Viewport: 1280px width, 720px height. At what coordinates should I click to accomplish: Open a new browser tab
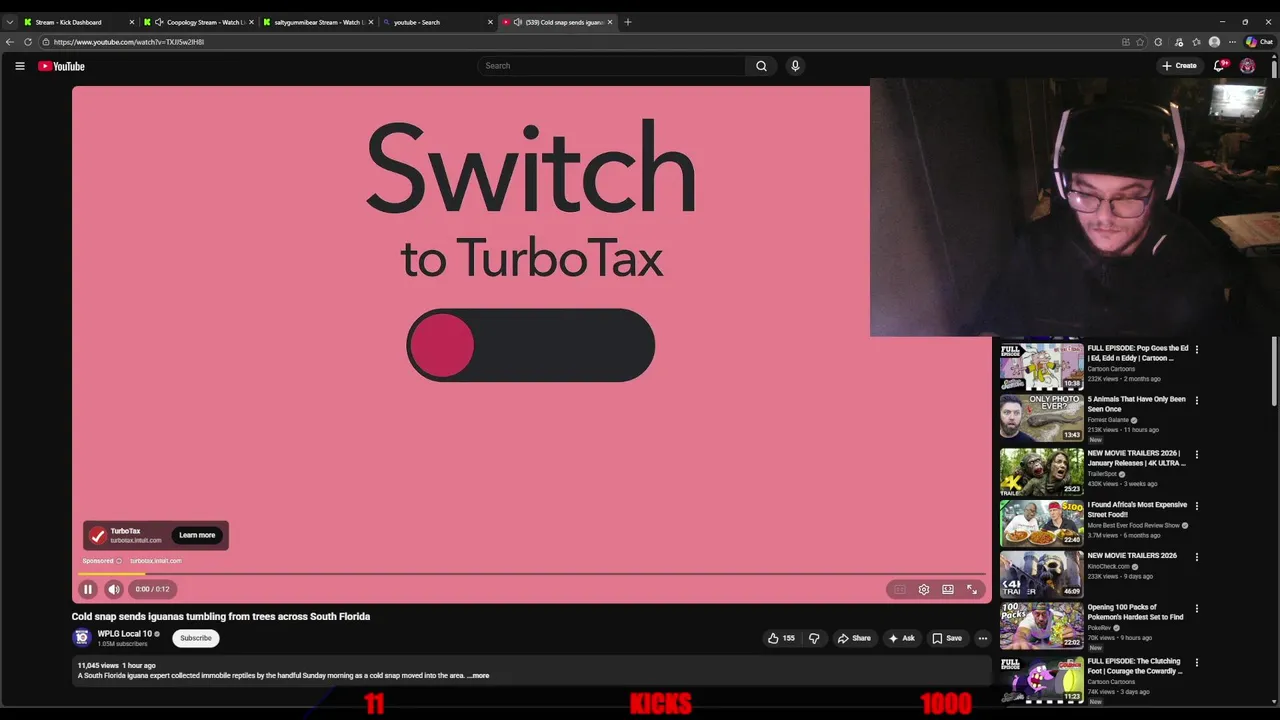[628, 22]
